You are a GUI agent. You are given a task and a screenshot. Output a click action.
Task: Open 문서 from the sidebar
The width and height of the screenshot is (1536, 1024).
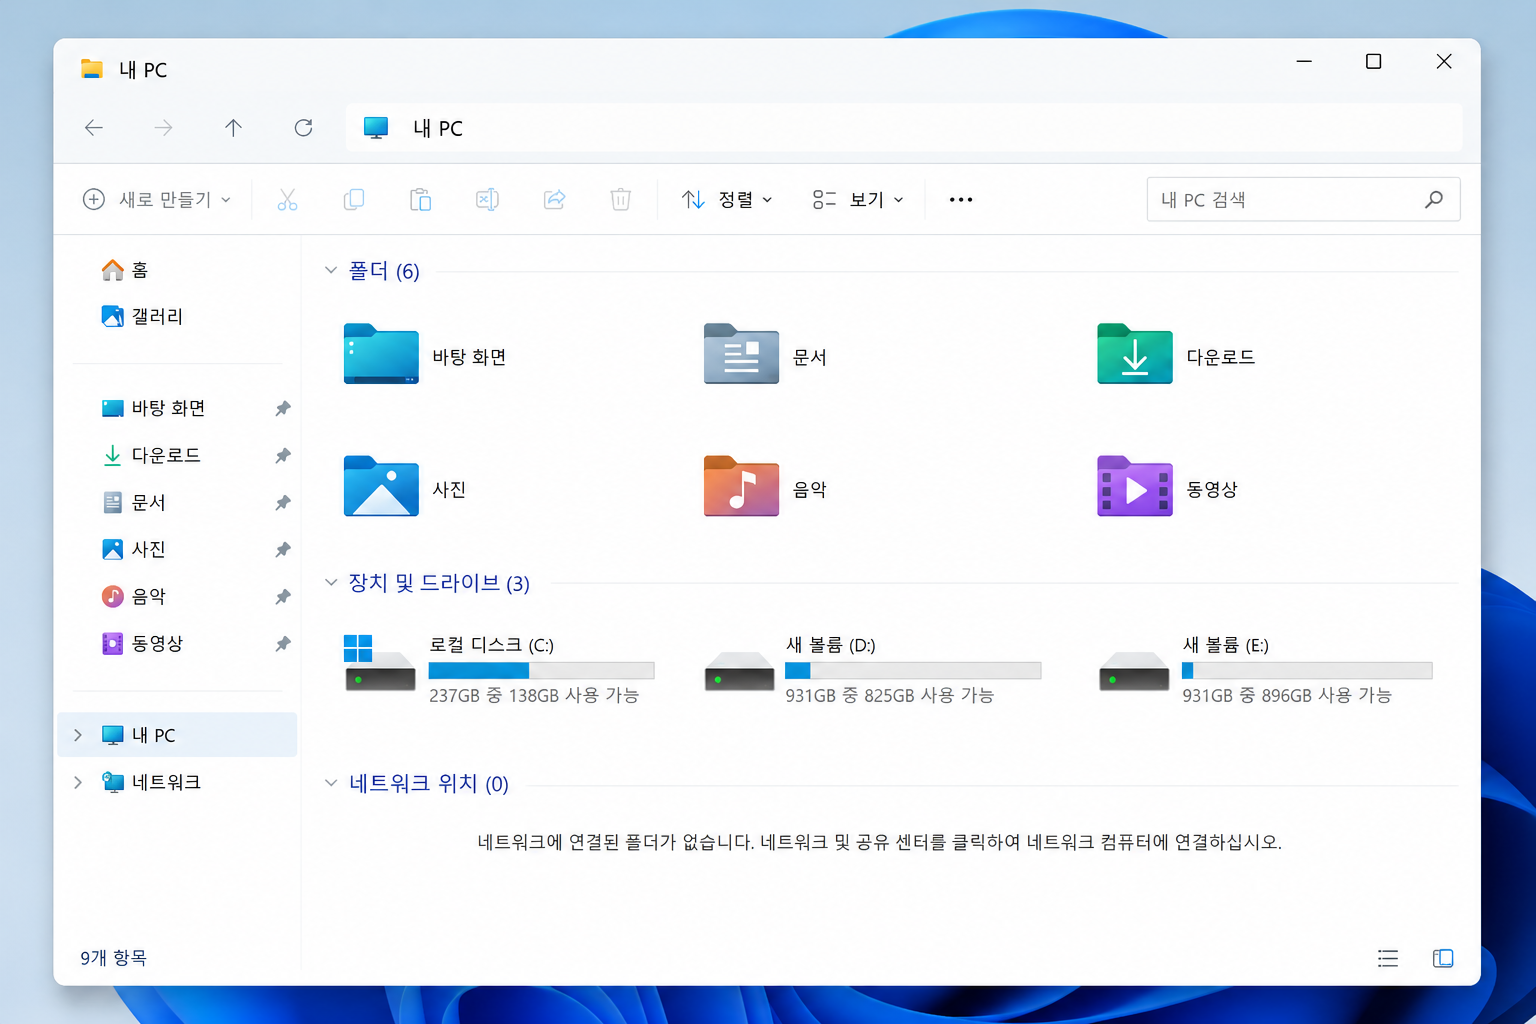coord(134,502)
